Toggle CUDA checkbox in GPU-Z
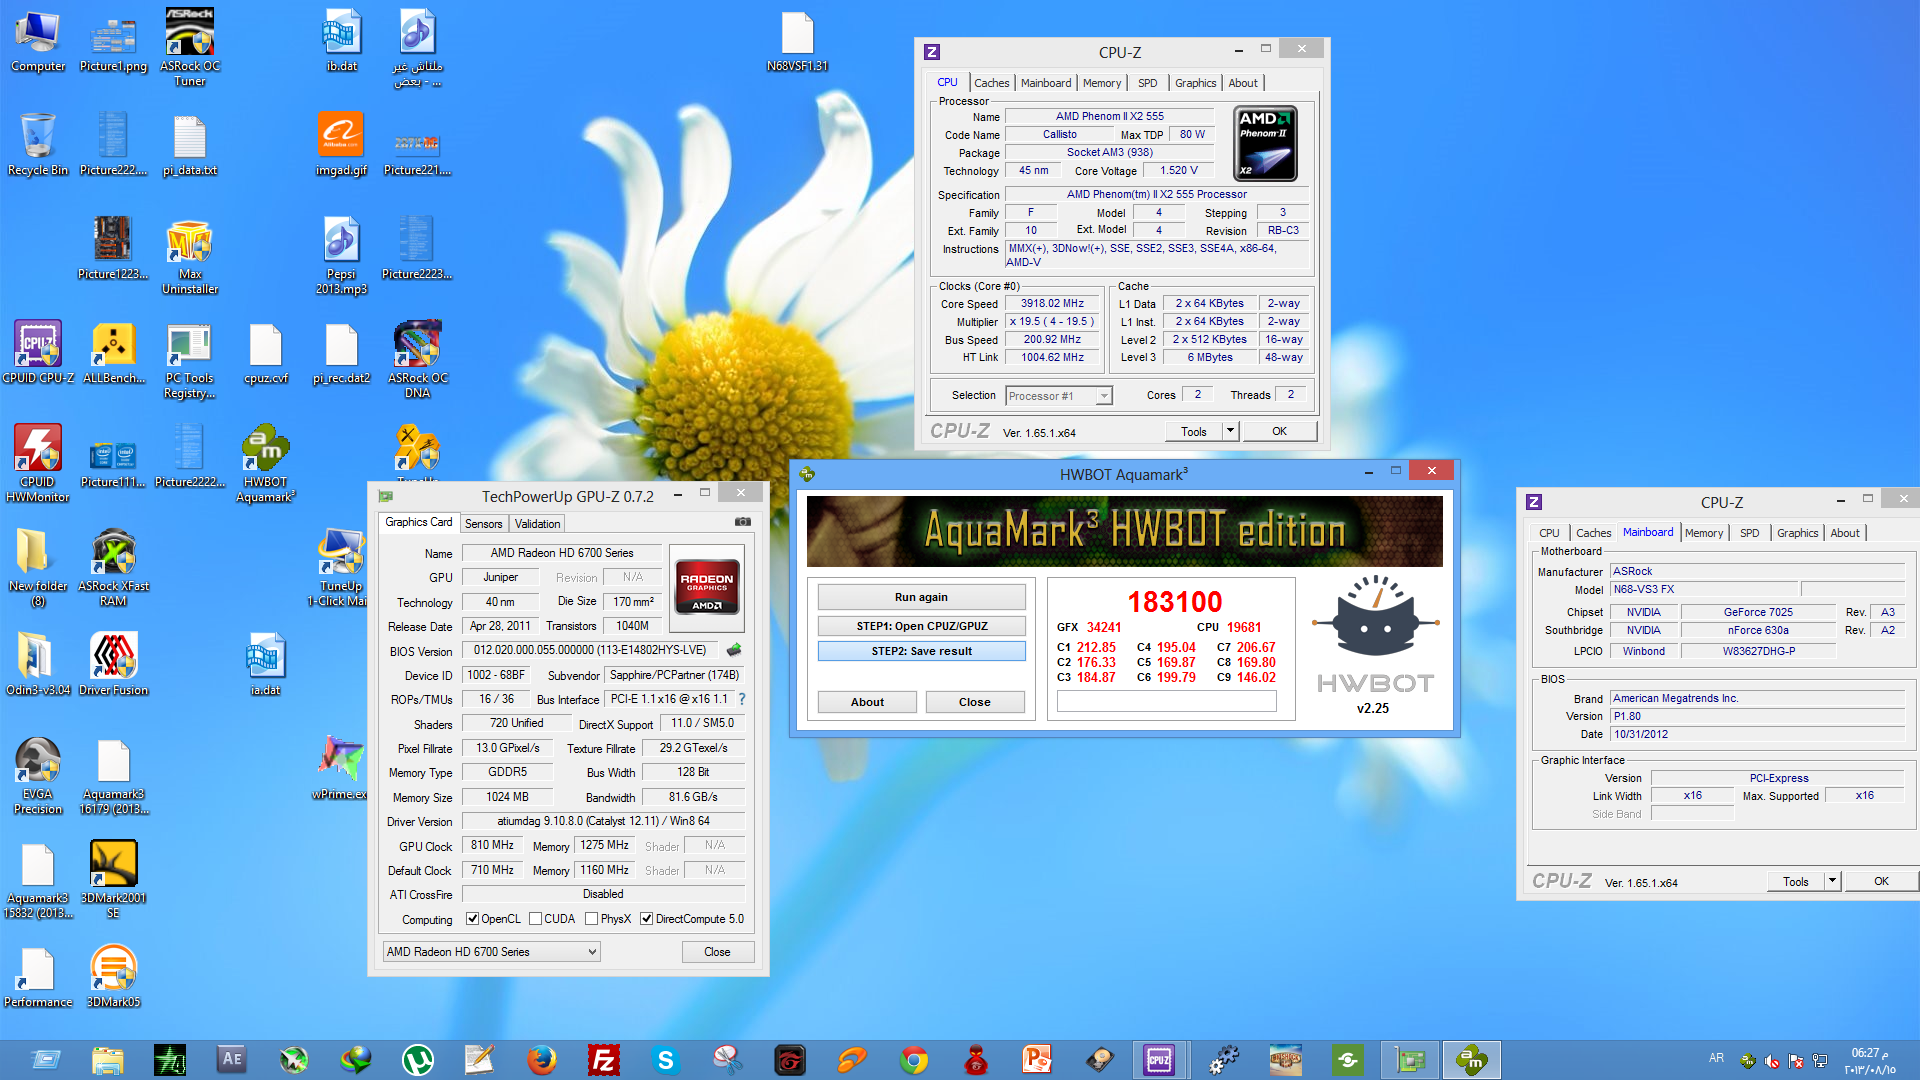This screenshot has width=1920, height=1080. click(535, 919)
